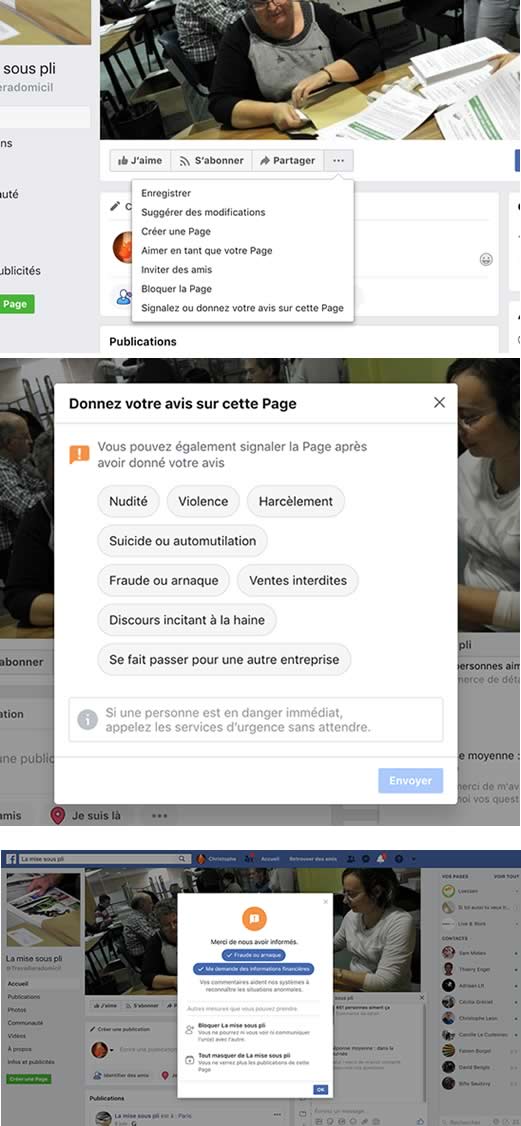Deselect checked Fraude ou arnaque chip in thank-you dialog
The width and height of the screenshot is (521, 1126).
click(x=253, y=954)
